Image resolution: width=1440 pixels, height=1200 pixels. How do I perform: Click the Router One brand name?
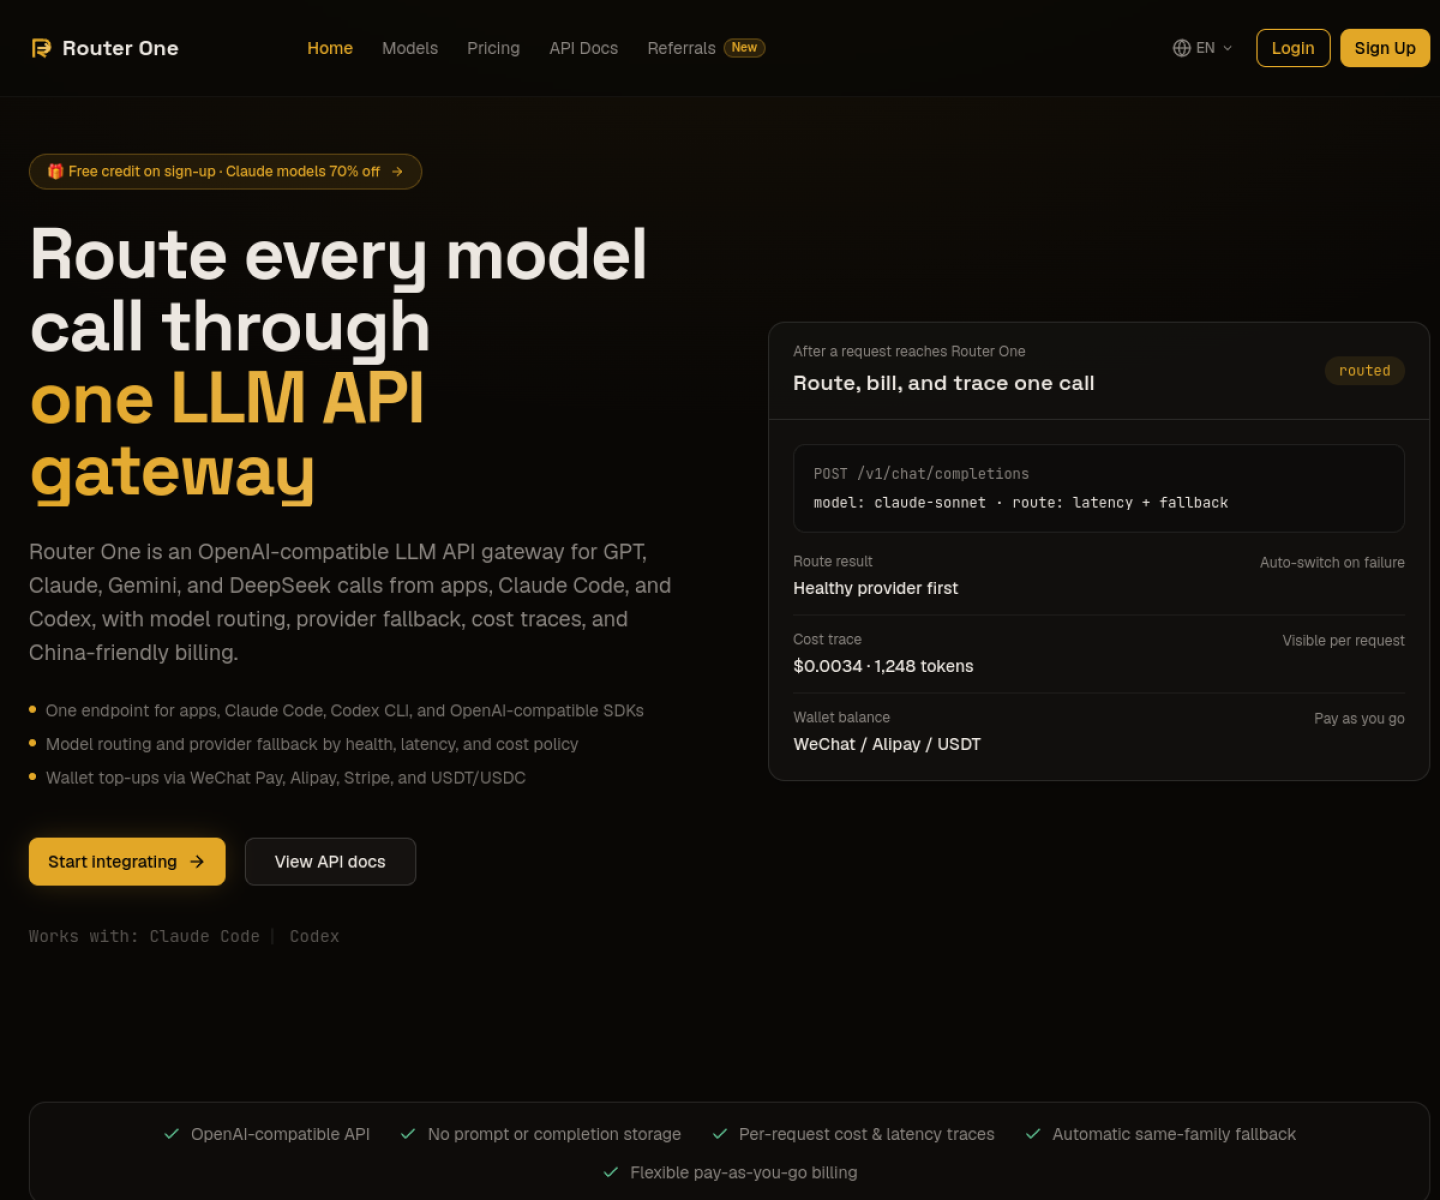120,48
